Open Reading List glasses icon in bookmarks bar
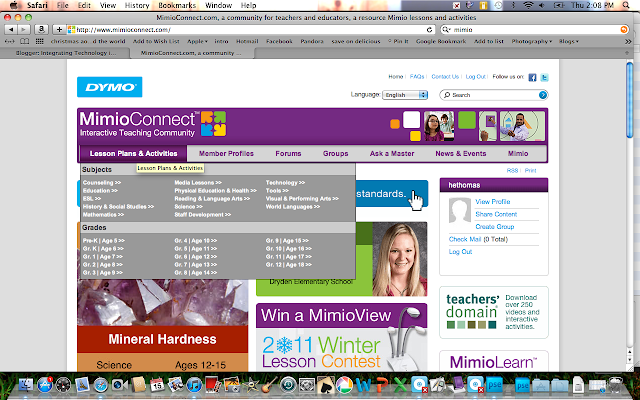The image size is (640, 400). [x=9, y=41]
